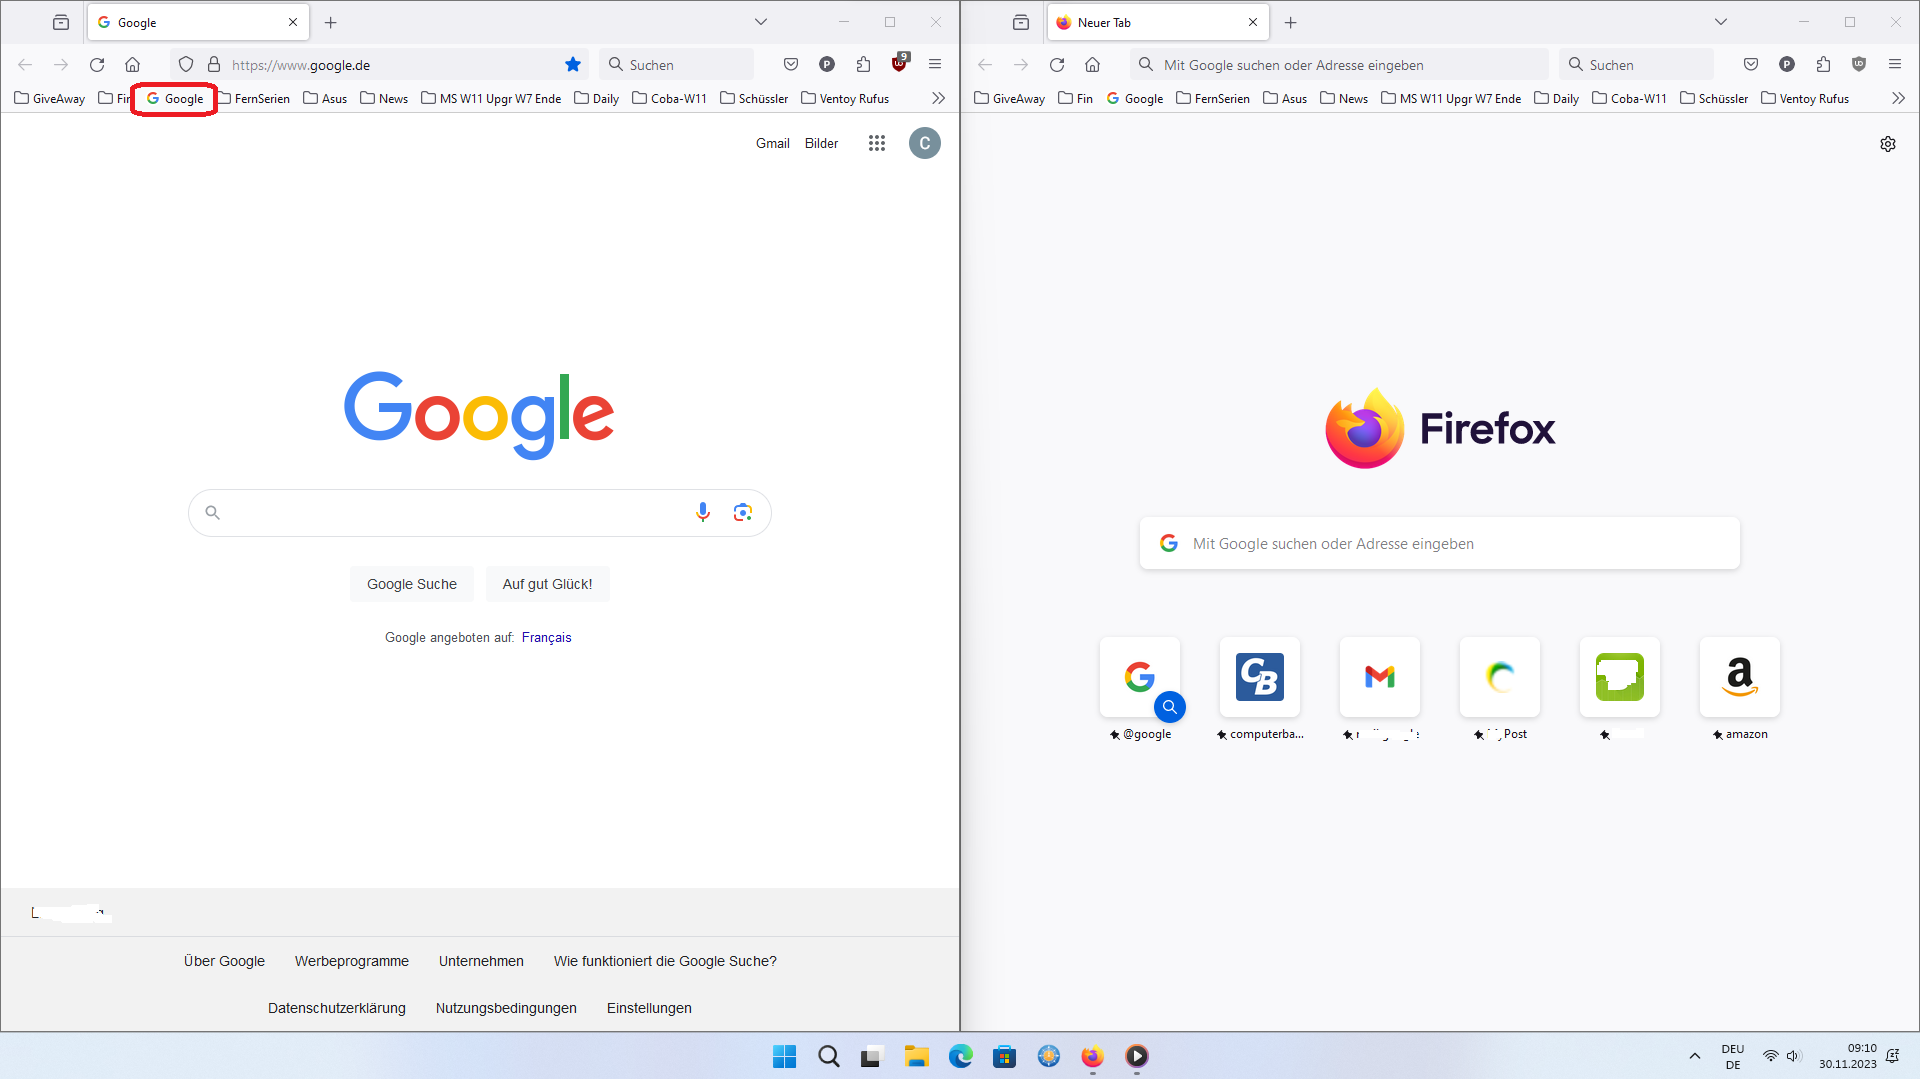Open the Gmail link on Google
Viewport: 1920px width, 1079px height.
pos(773,143)
